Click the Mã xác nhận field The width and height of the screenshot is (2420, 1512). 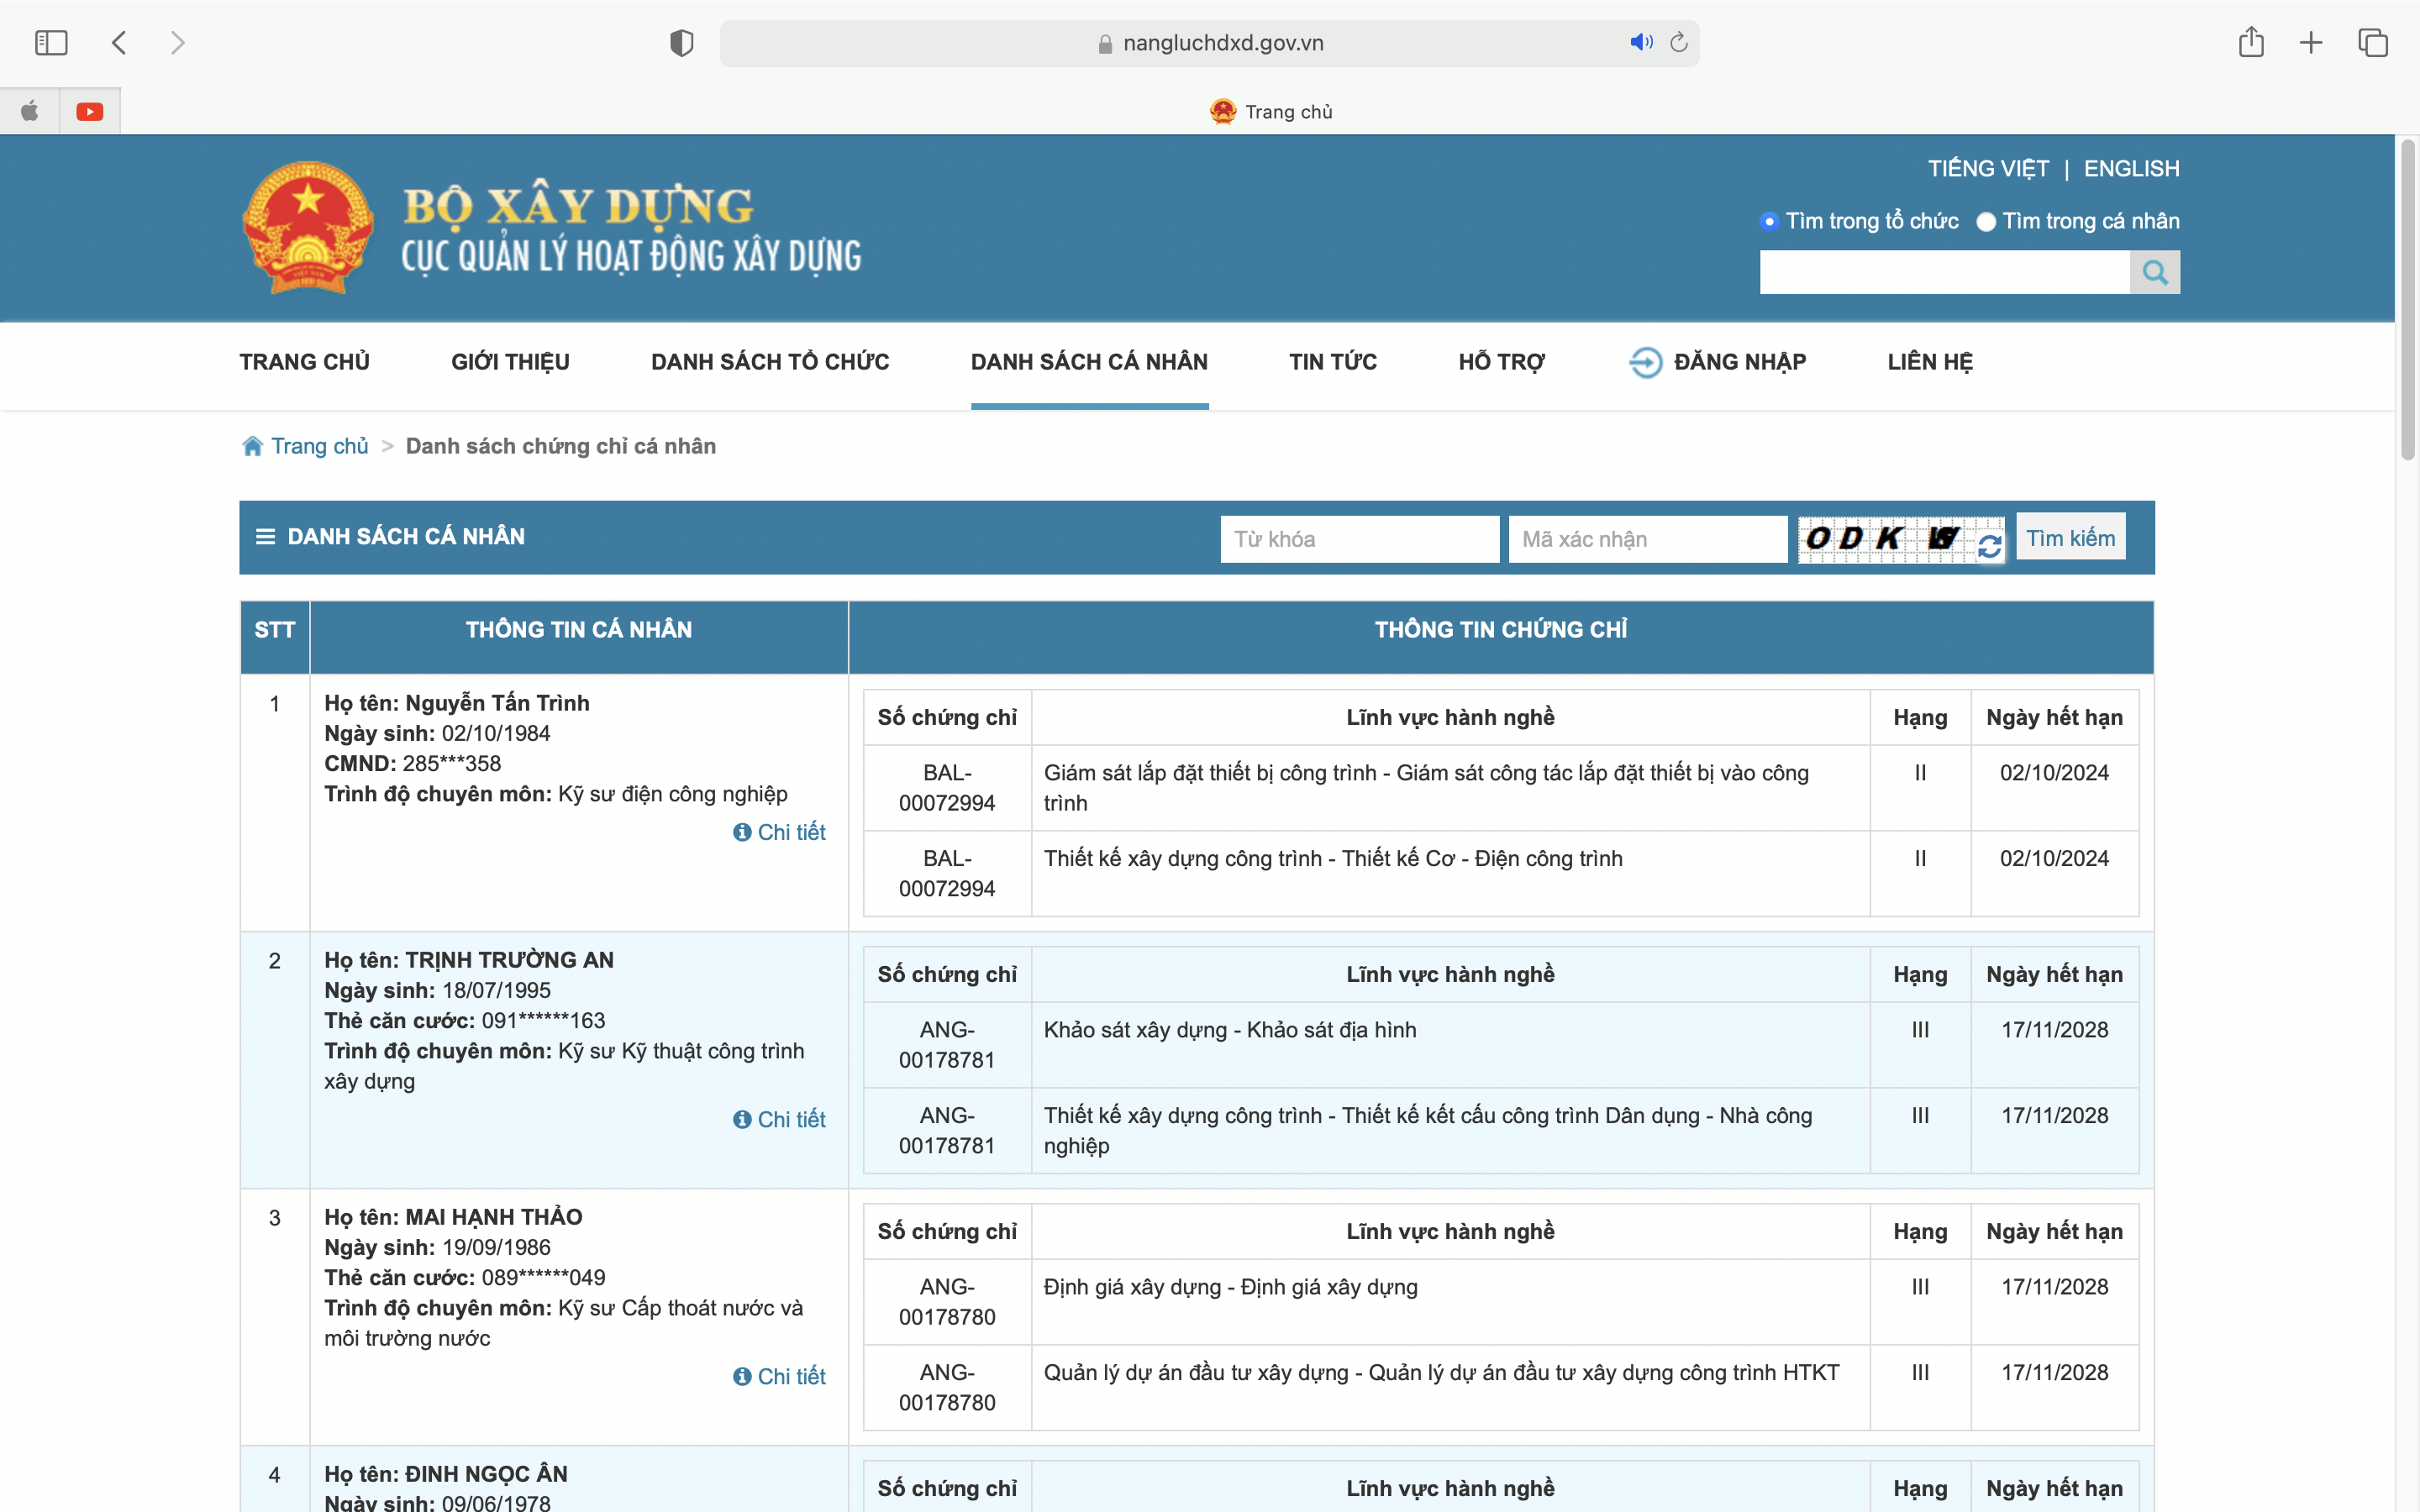click(x=1646, y=539)
